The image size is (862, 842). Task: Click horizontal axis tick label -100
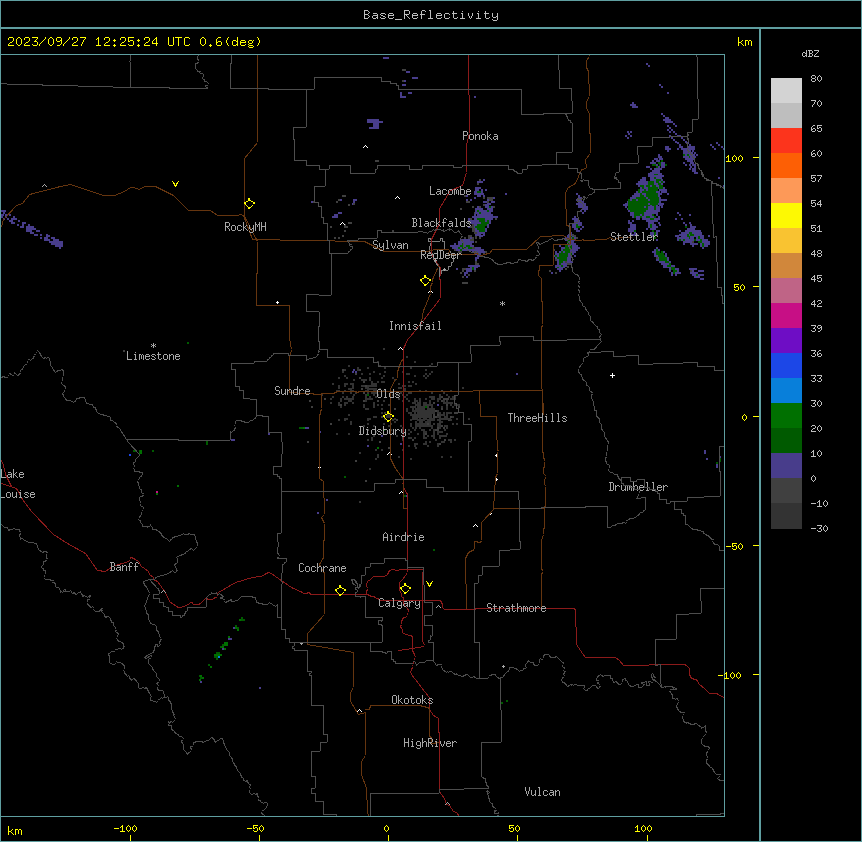click(125, 828)
